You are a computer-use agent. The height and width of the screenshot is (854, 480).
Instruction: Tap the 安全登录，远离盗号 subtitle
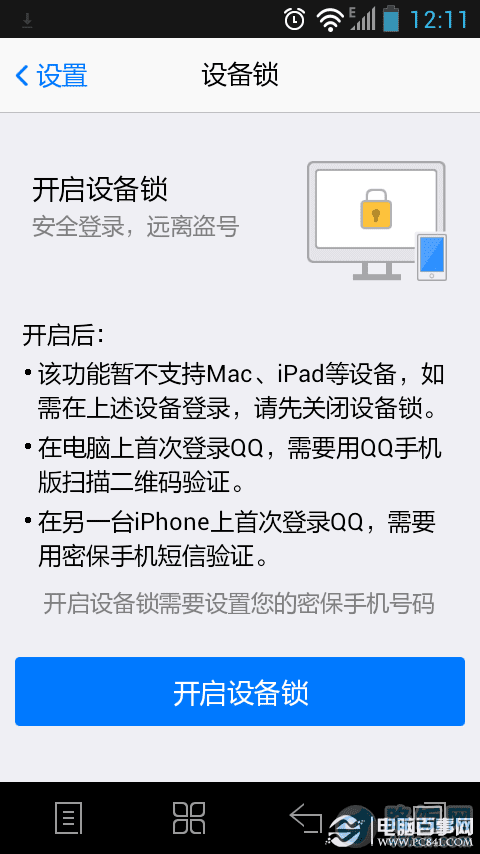tap(136, 227)
